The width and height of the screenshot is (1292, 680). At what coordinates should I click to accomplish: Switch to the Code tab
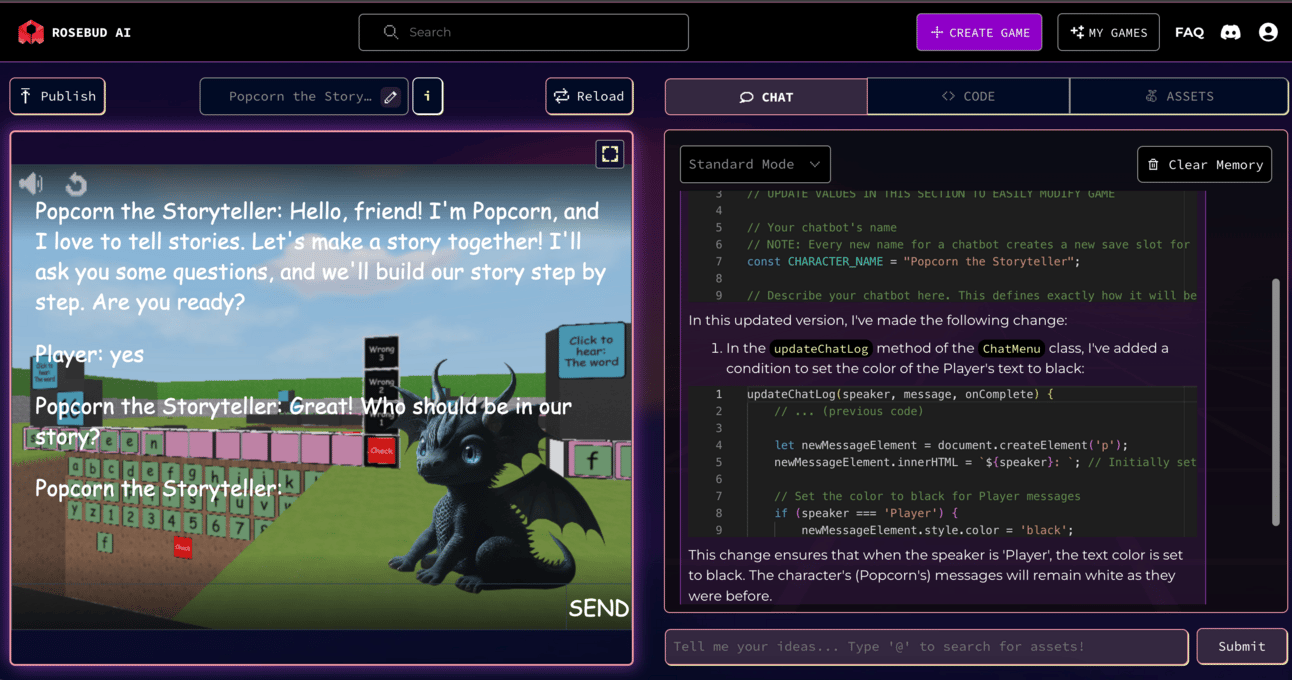(x=968, y=96)
